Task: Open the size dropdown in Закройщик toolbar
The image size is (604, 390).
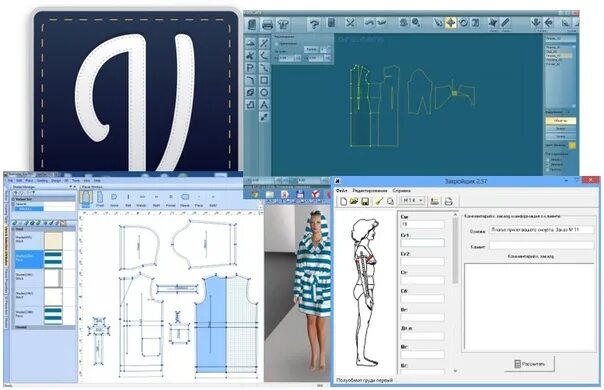Action: tap(412, 201)
